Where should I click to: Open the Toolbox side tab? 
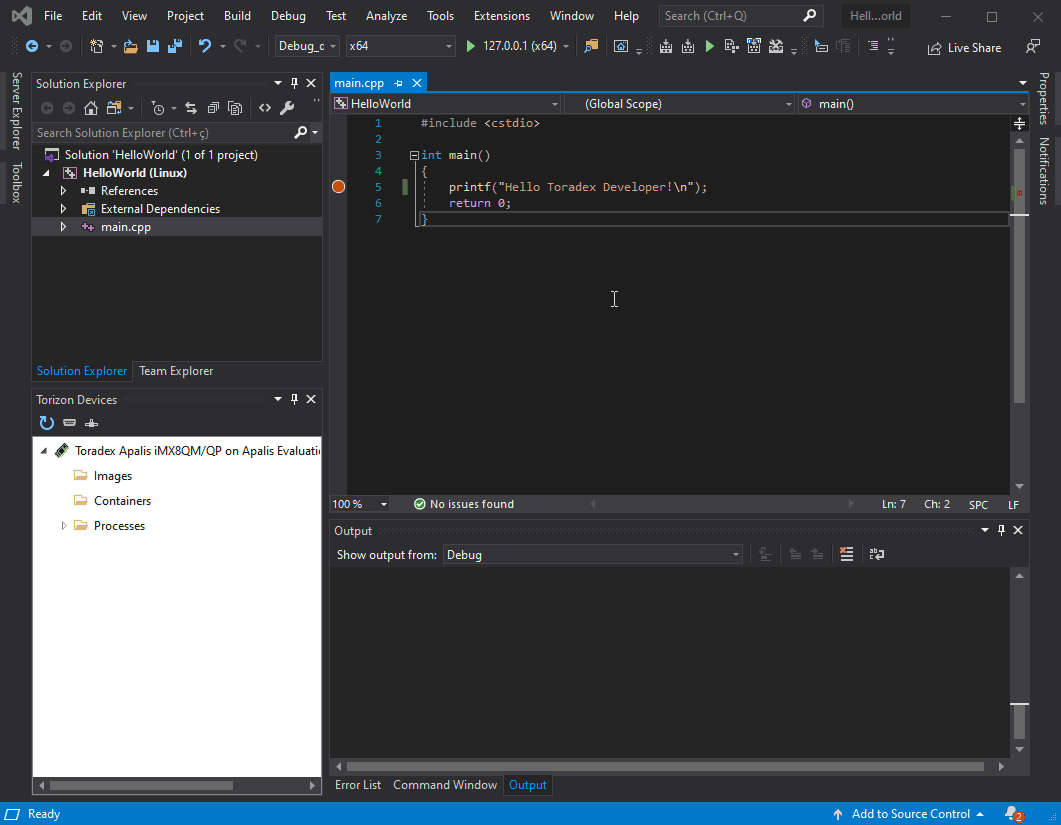17,183
